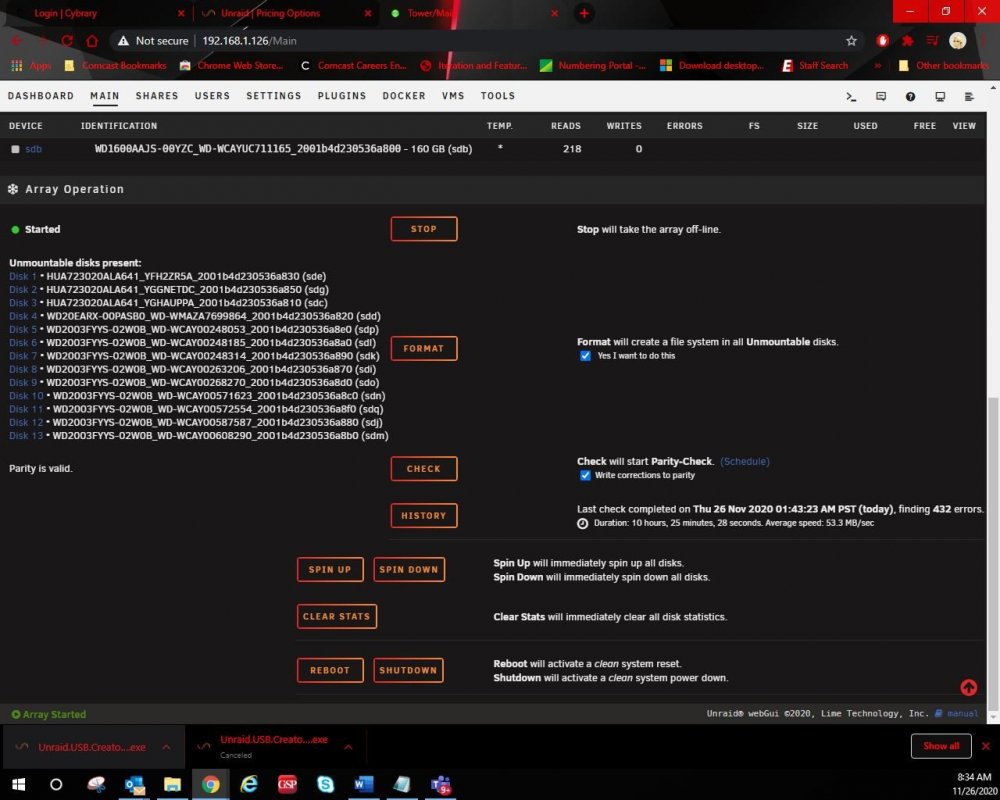Click SPIN UP button

pyautogui.click(x=330, y=570)
